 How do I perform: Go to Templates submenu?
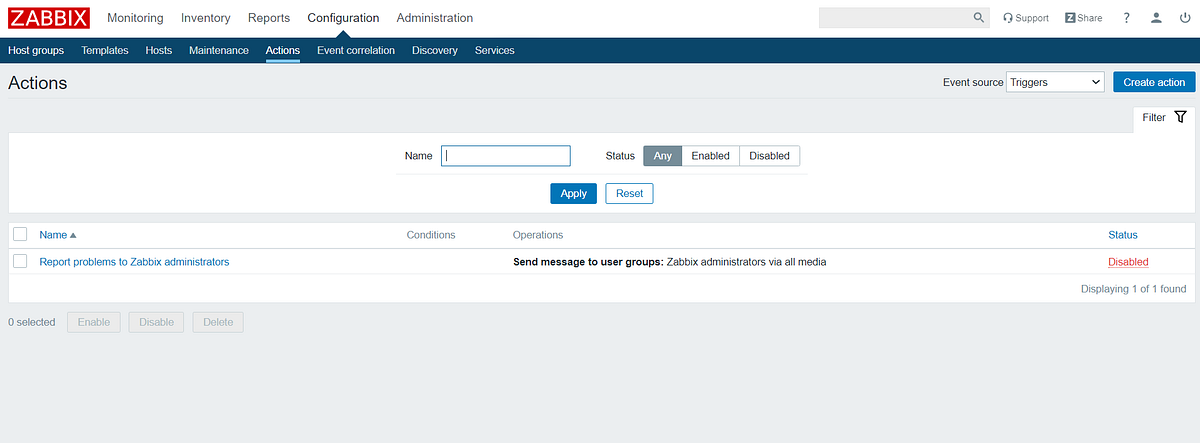105,50
